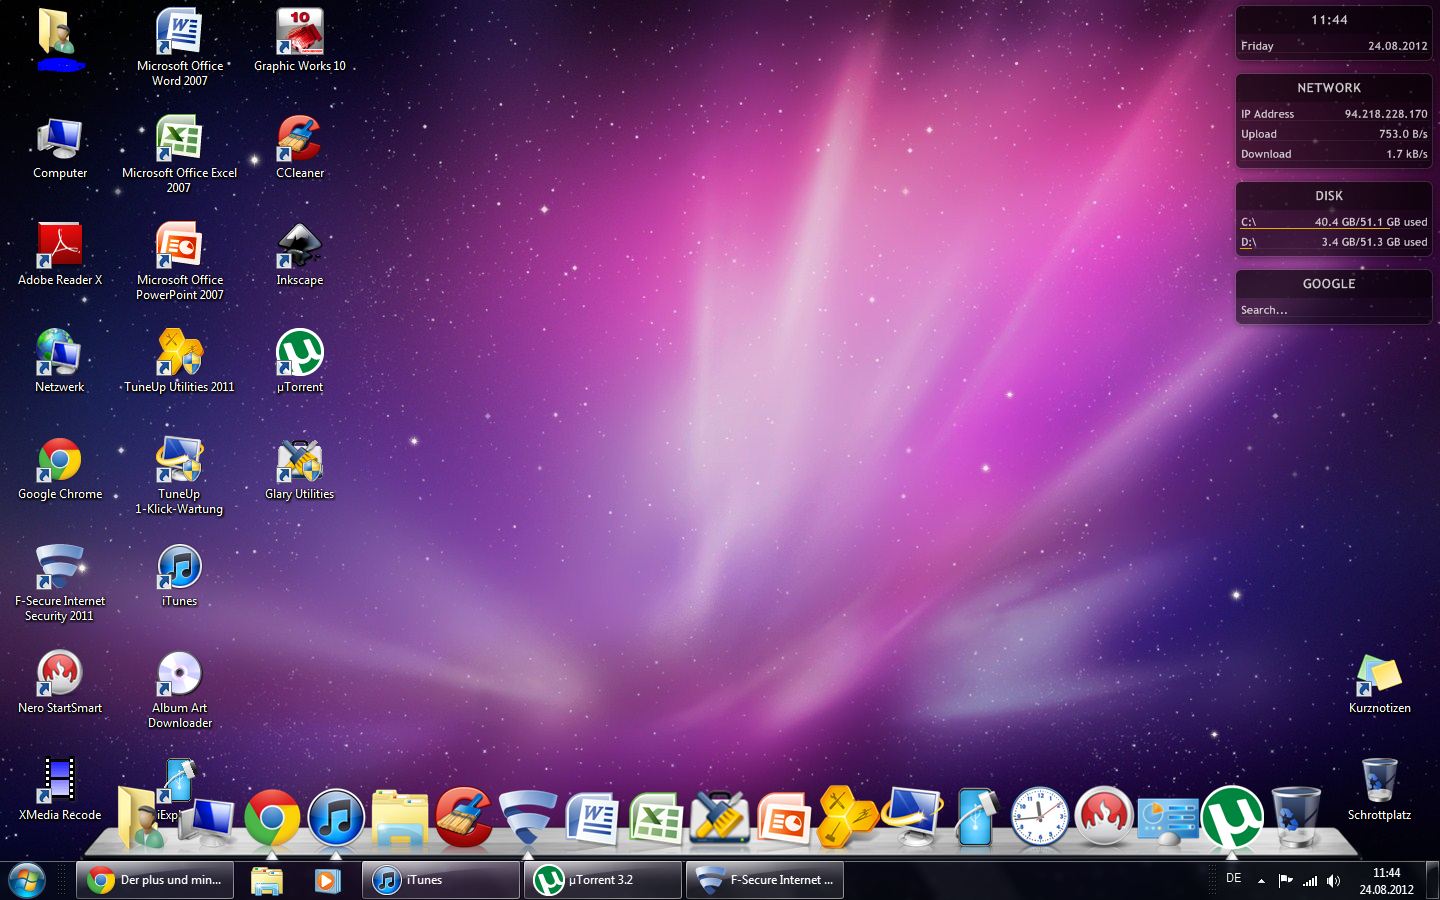The width and height of the screenshot is (1440, 900).
Task: Switch to F-Secure Internet taskbar button
Action: coord(765,880)
